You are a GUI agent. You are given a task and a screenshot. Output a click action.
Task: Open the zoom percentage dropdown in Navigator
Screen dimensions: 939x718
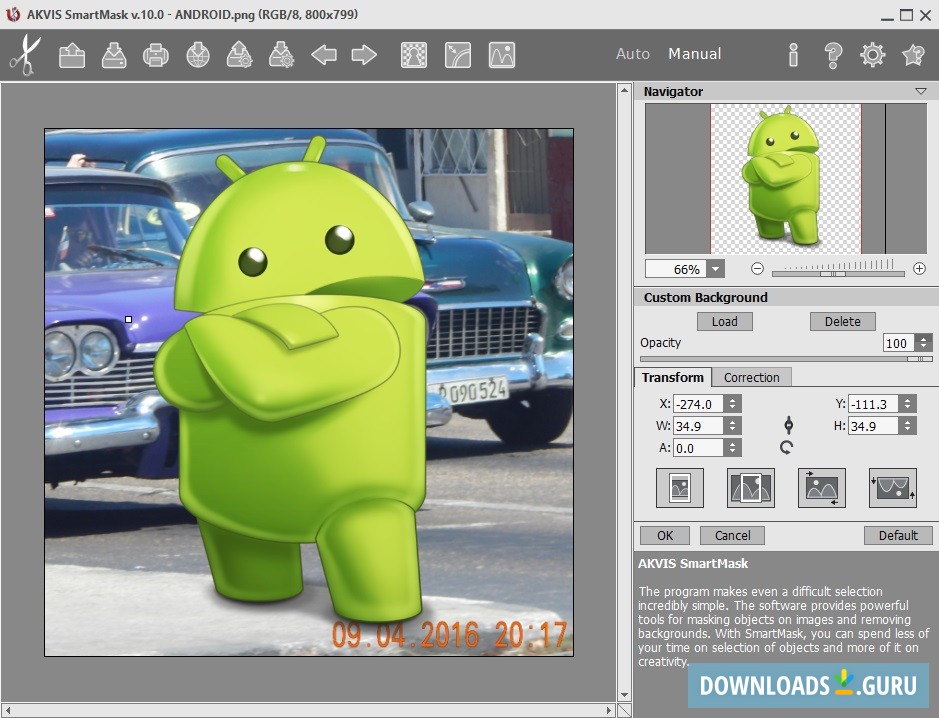click(716, 269)
